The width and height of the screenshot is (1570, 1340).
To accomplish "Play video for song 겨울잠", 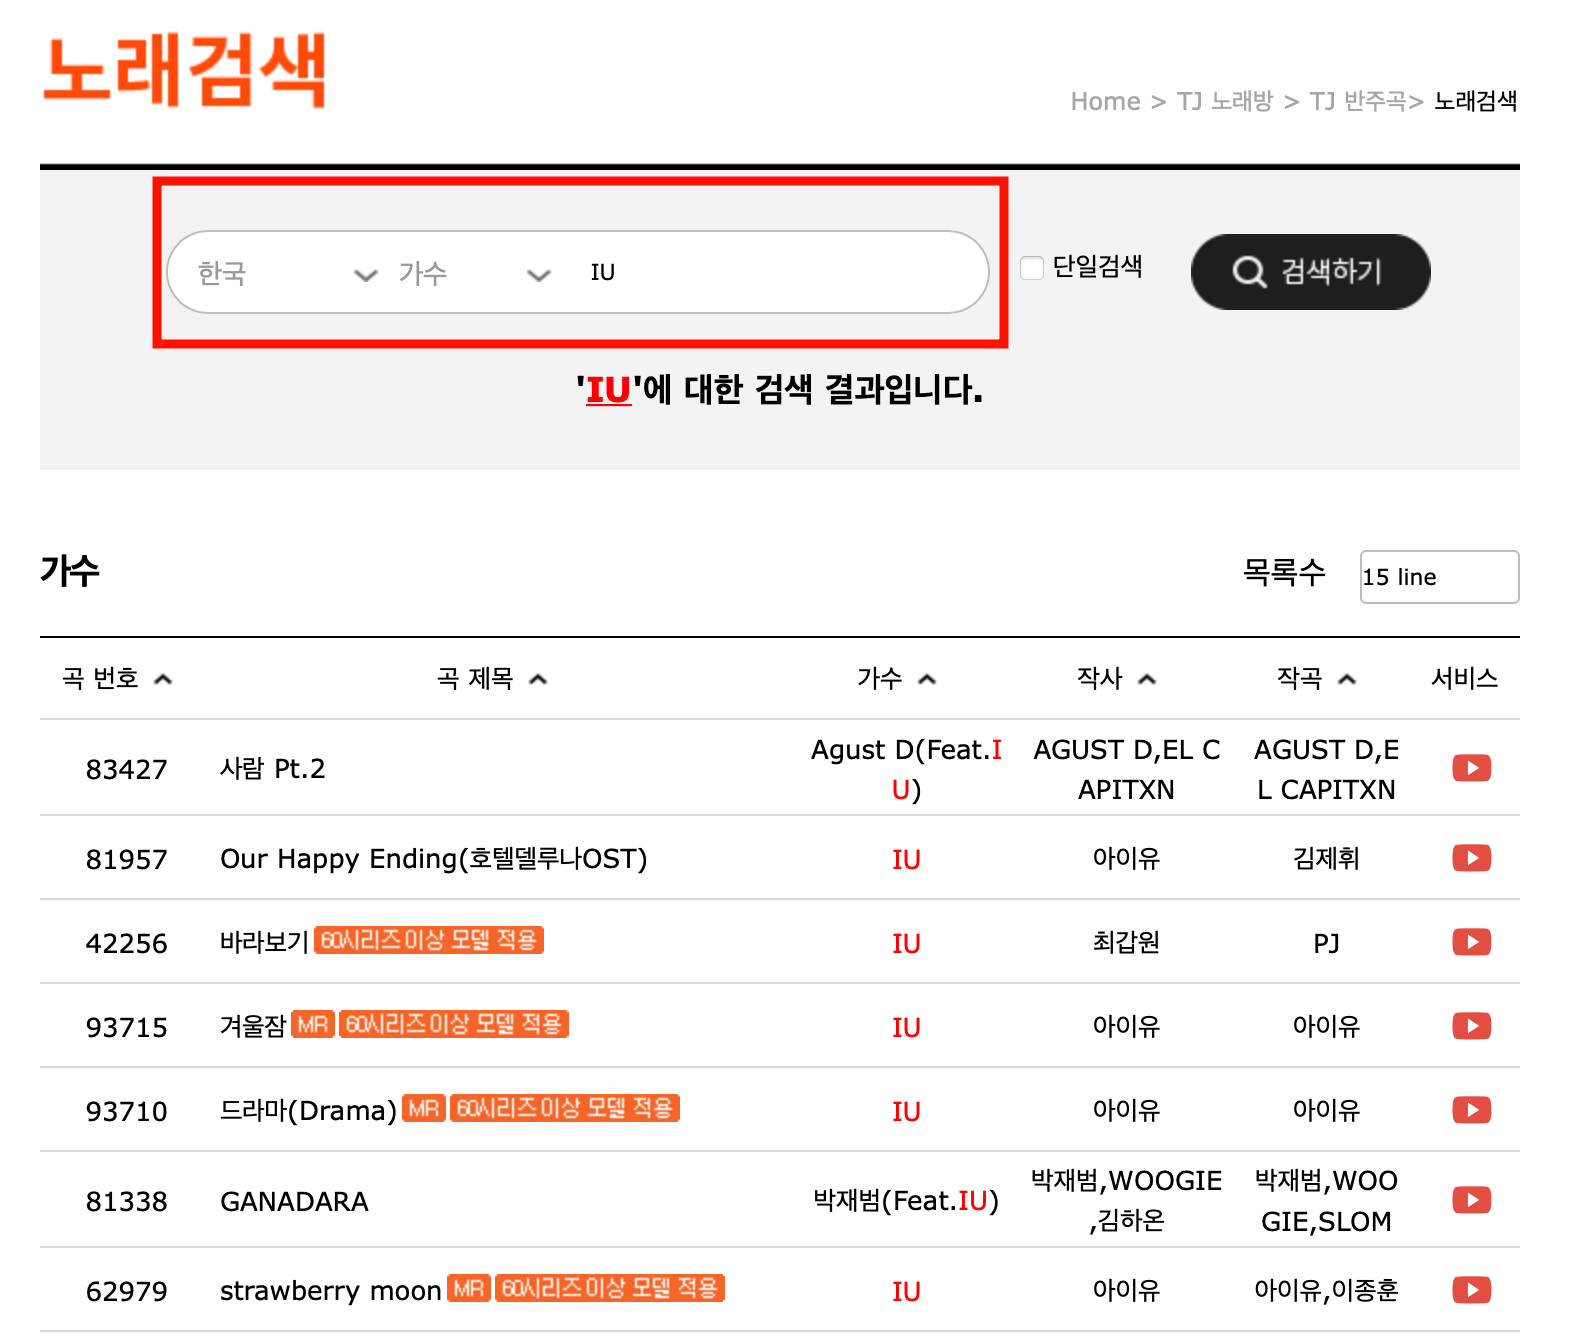I will 1471,1026.
